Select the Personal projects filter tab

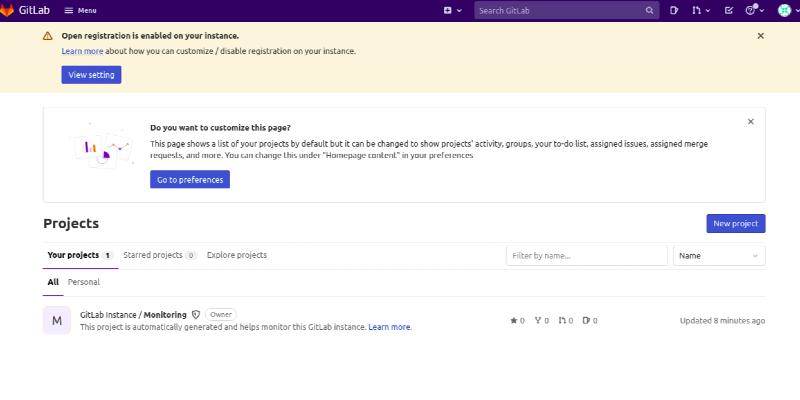tap(84, 282)
